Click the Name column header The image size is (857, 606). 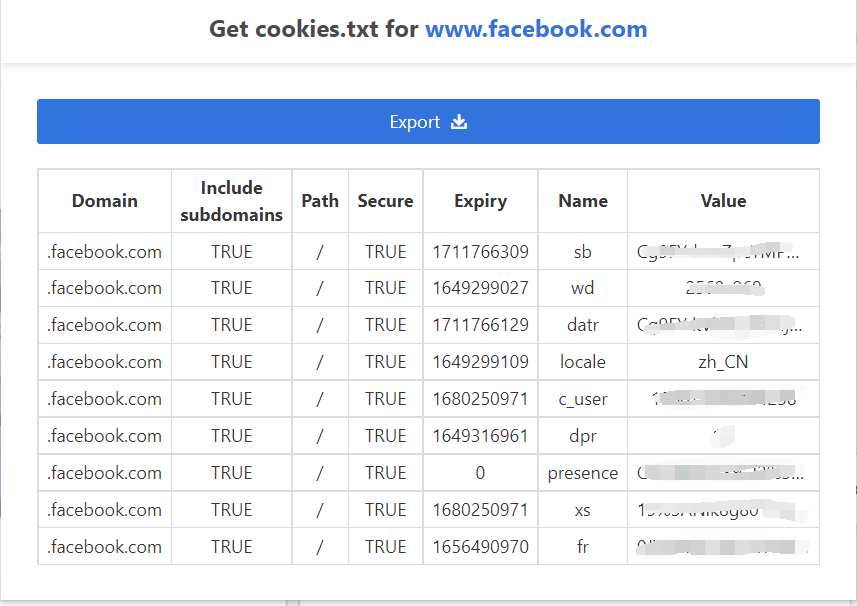pyautogui.click(x=582, y=201)
